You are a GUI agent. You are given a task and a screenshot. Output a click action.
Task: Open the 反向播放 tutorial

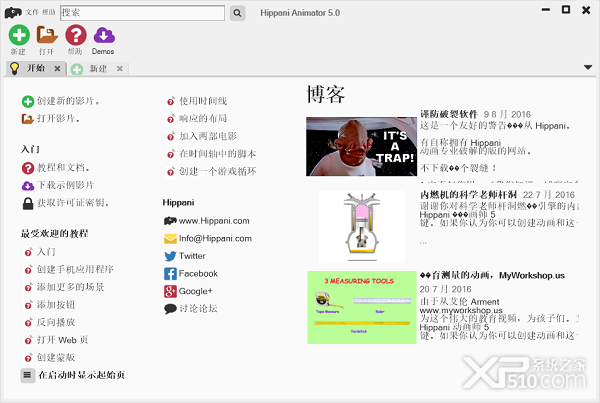[x=56, y=322]
